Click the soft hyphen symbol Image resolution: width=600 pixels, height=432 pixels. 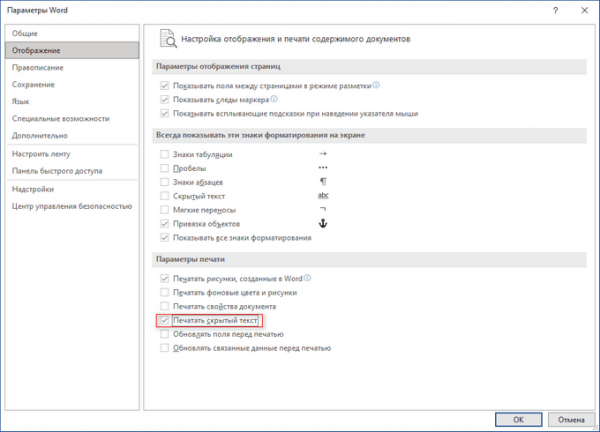[323, 209]
